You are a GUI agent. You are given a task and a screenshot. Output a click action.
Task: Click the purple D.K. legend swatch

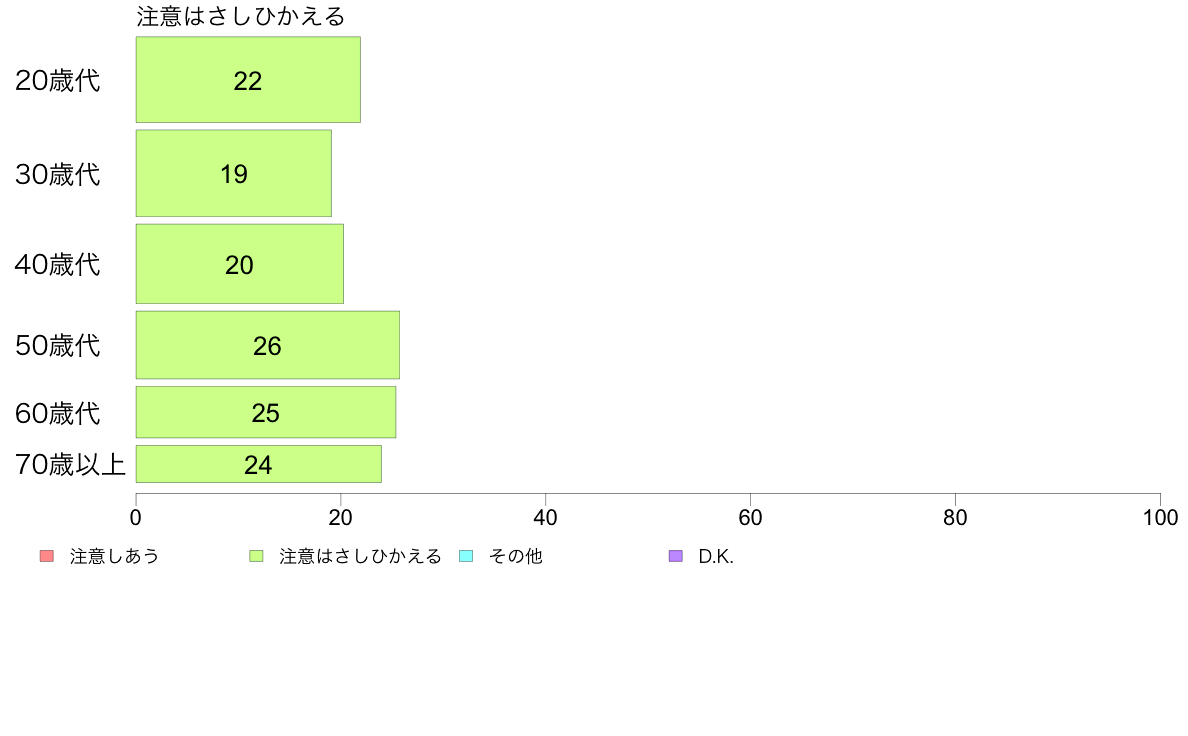[676, 556]
